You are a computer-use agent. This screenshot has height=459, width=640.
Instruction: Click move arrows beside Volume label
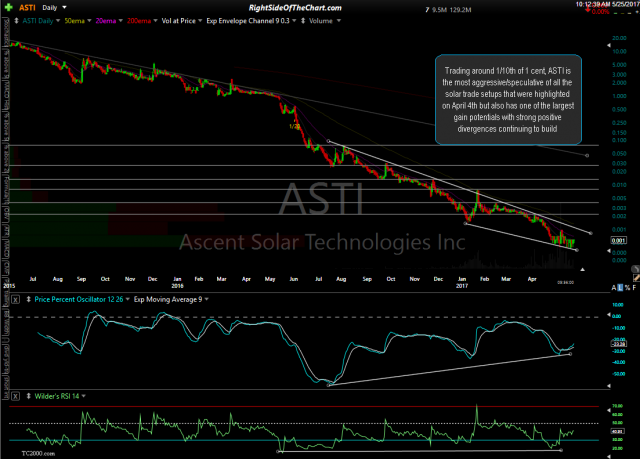click(x=303, y=20)
